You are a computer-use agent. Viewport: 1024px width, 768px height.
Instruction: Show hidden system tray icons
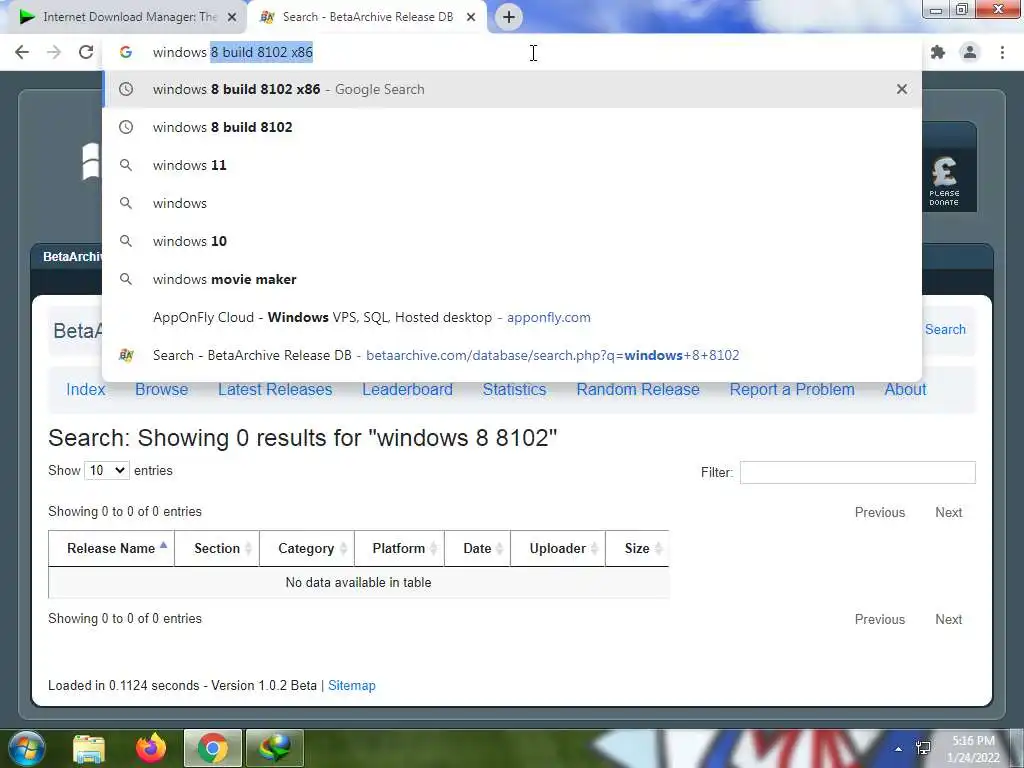coord(899,749)
